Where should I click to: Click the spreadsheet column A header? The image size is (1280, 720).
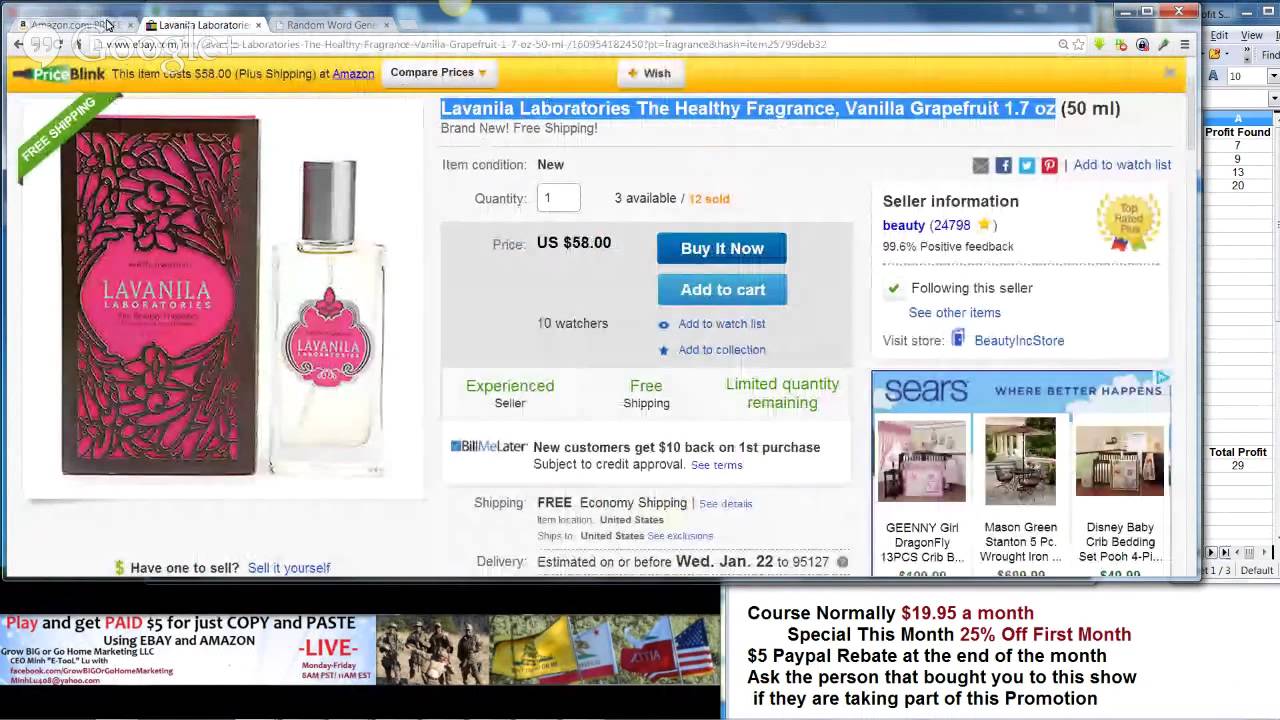(x=1238, y=118)
